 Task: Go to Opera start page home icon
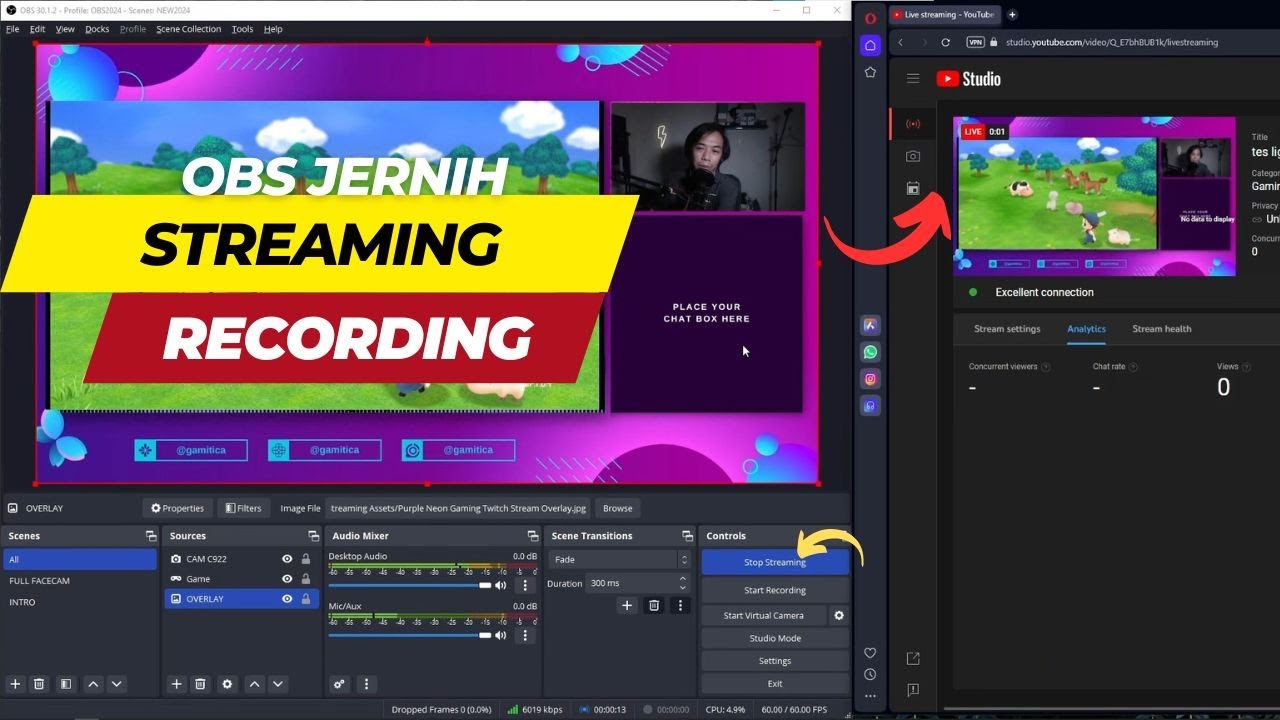[x=870, y=45]
